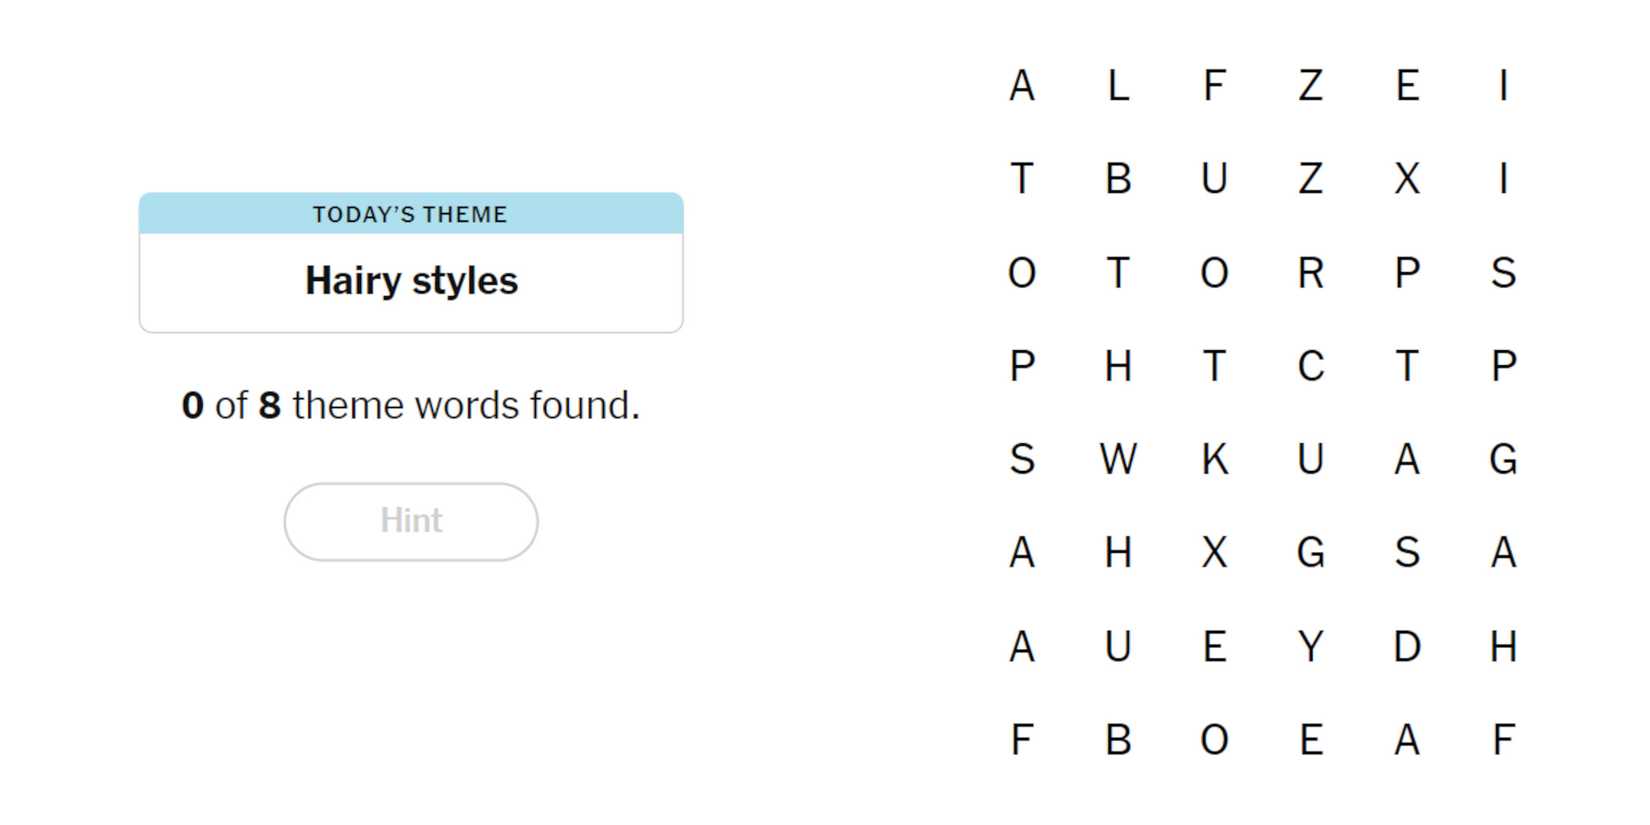
Task: Pick the letter K in the grid
Action: tap(1214, 460)
